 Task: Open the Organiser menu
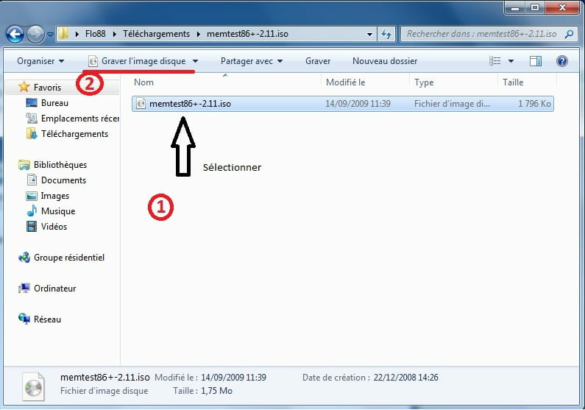coord(40,61)
